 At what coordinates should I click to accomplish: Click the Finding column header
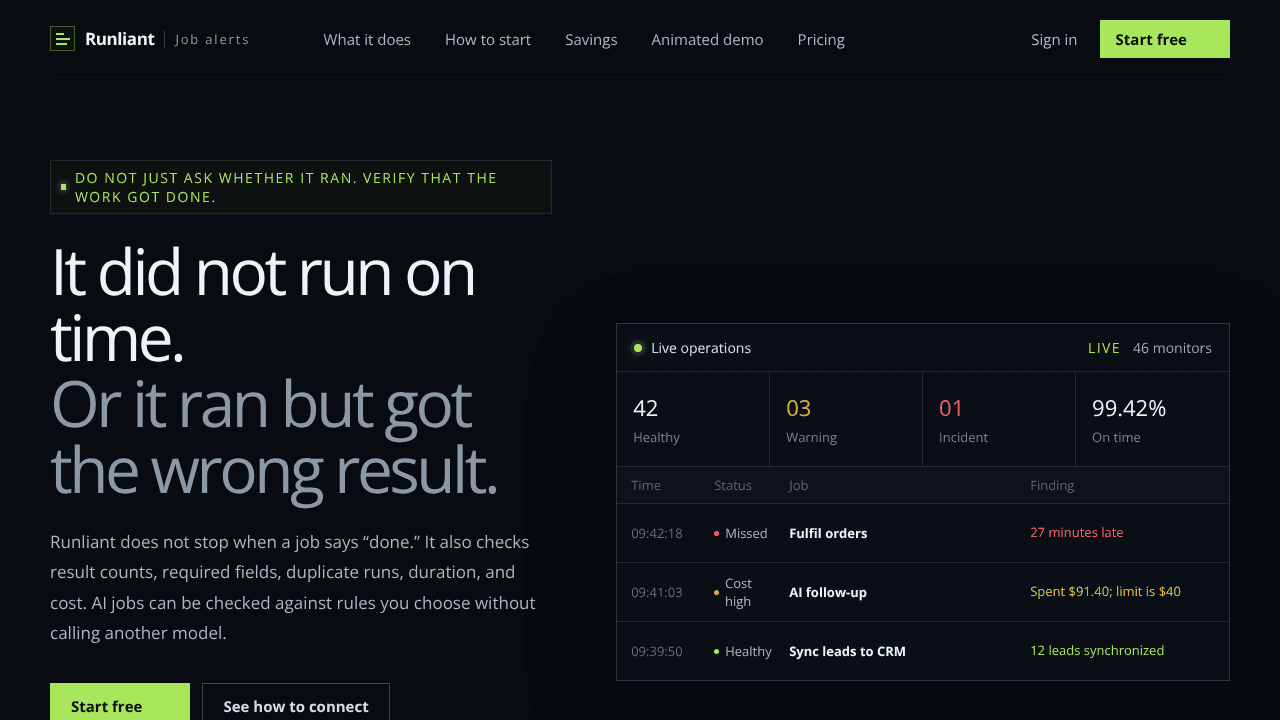tap(1052, 485)
